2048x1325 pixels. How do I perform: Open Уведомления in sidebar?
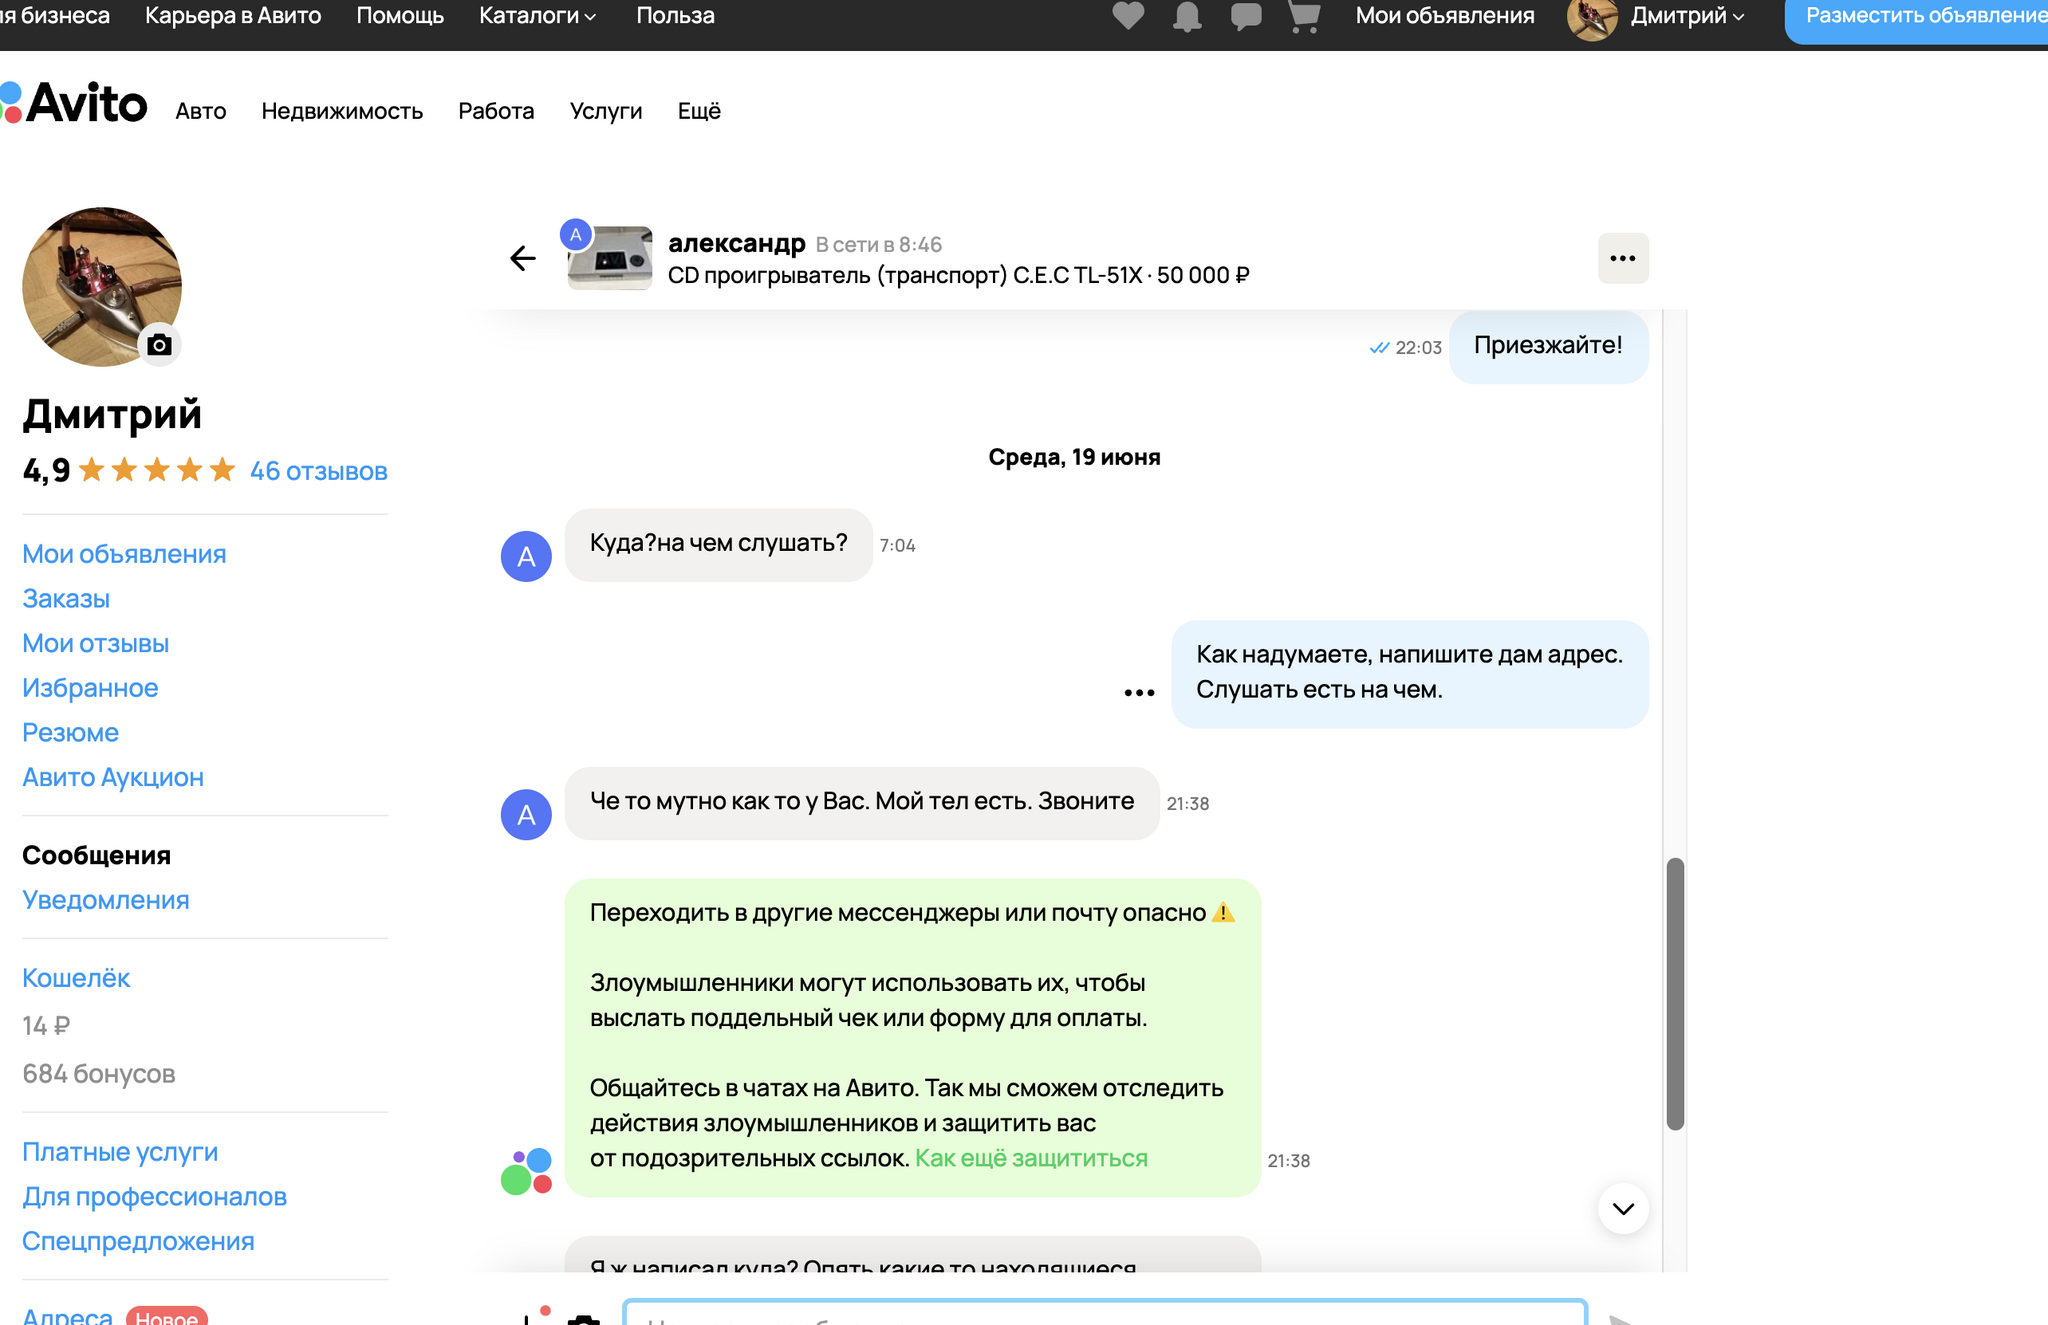coord(106,900)
